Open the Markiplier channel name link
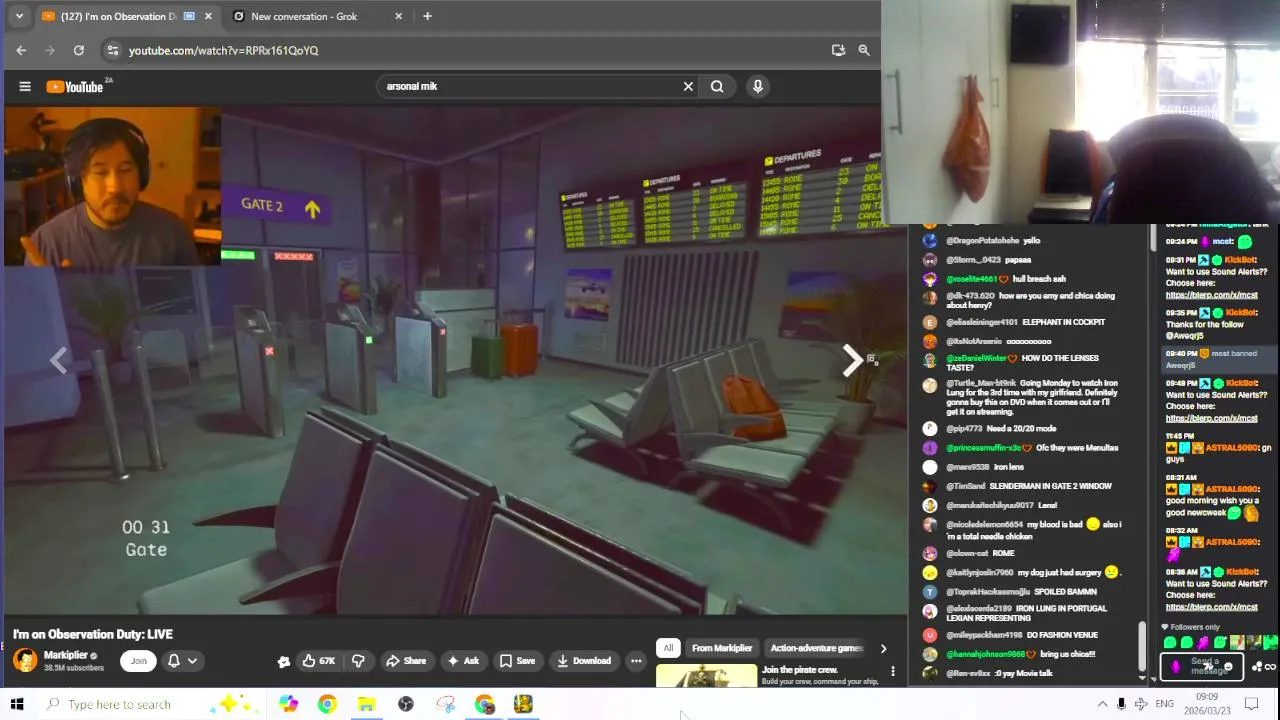 pos(66,655)
